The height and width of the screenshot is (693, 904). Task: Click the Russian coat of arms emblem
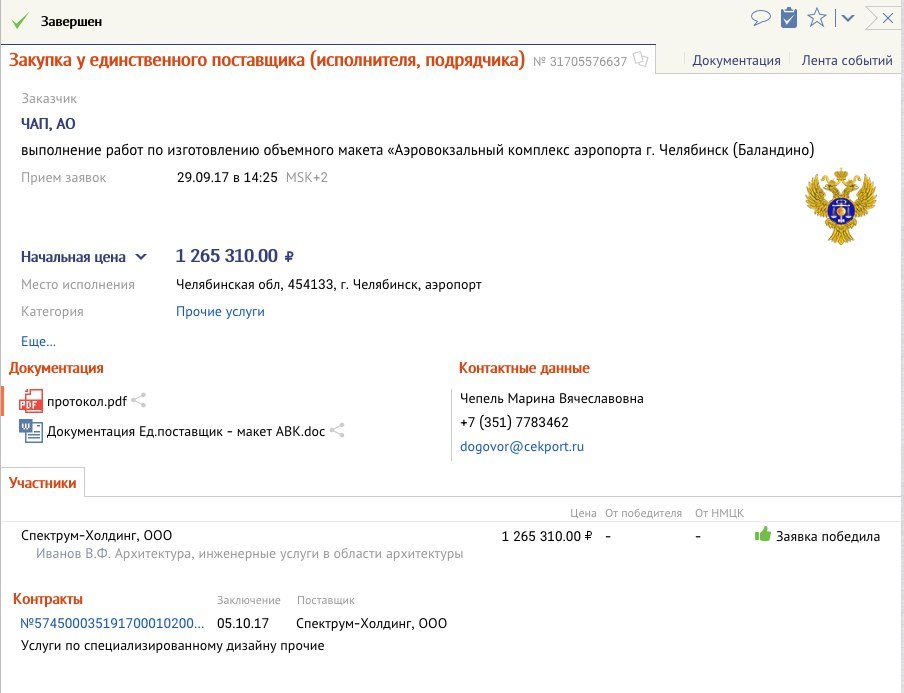[840, 205]
